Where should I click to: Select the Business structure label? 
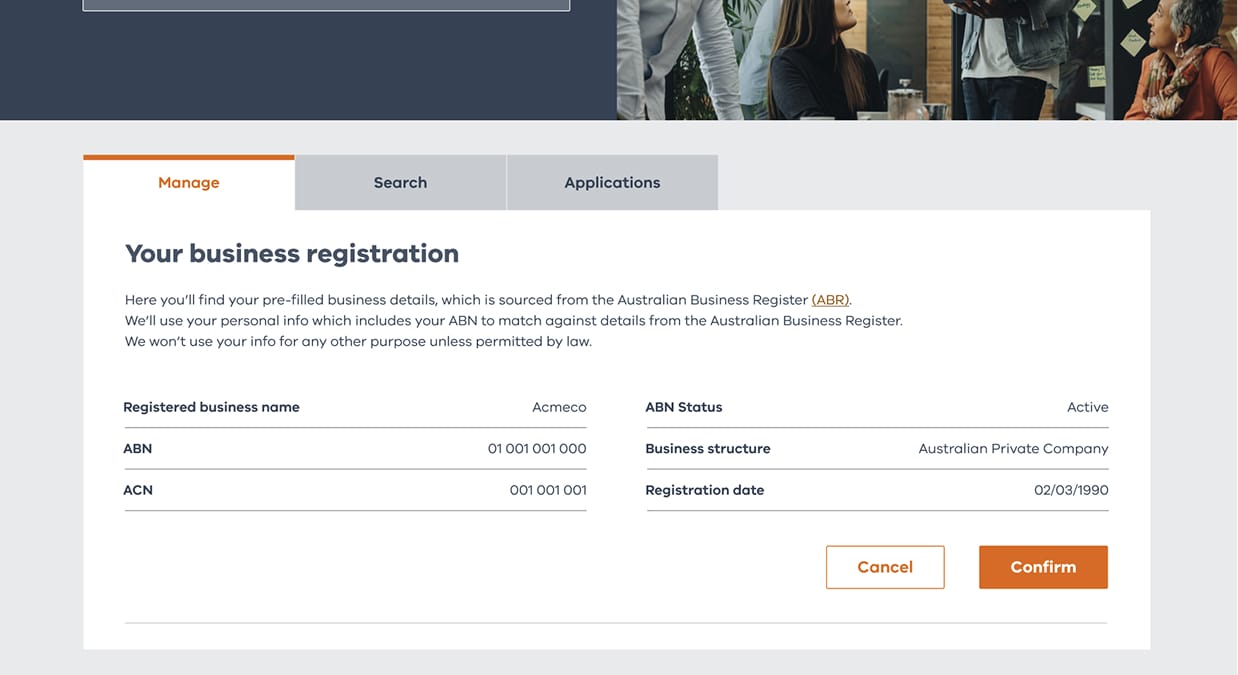coord(708,449)
